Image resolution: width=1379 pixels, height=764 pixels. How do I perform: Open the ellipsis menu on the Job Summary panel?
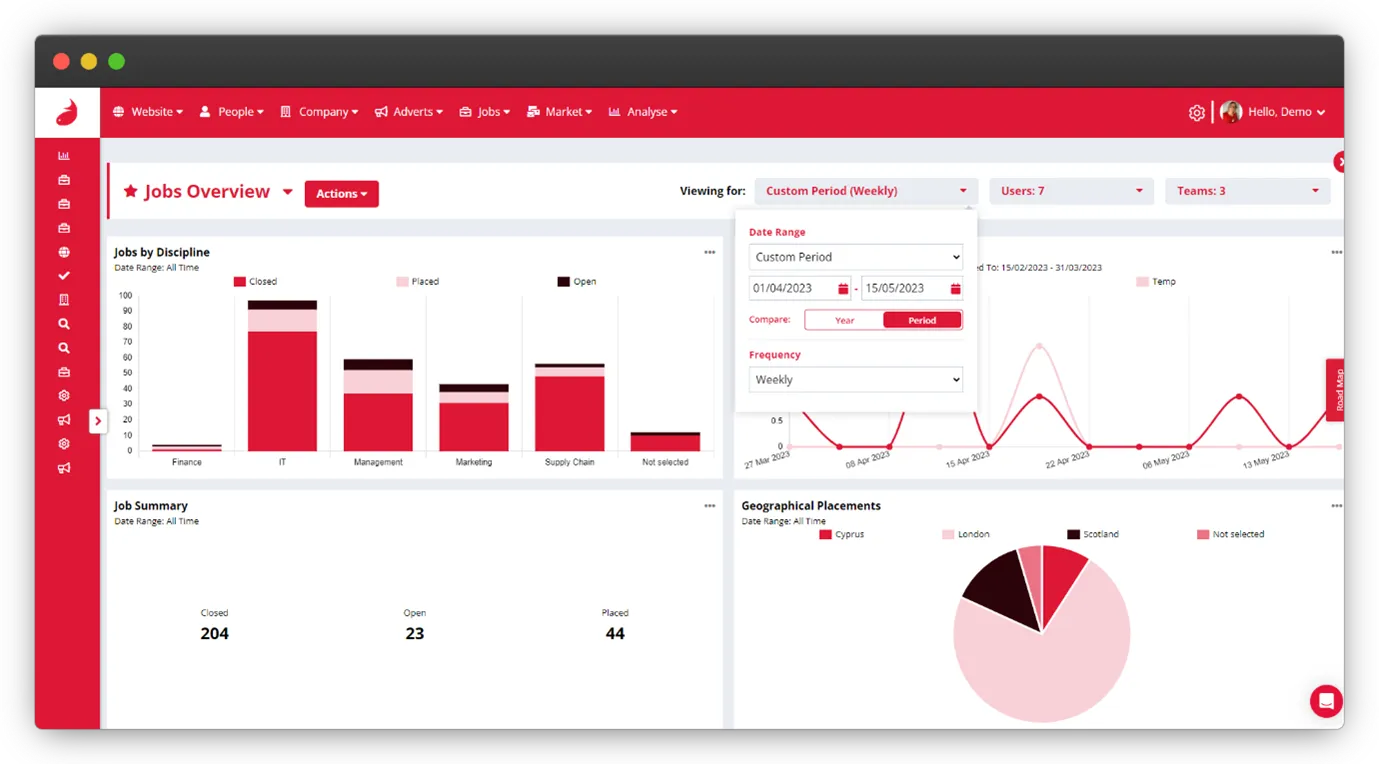(x=710, y=505)
